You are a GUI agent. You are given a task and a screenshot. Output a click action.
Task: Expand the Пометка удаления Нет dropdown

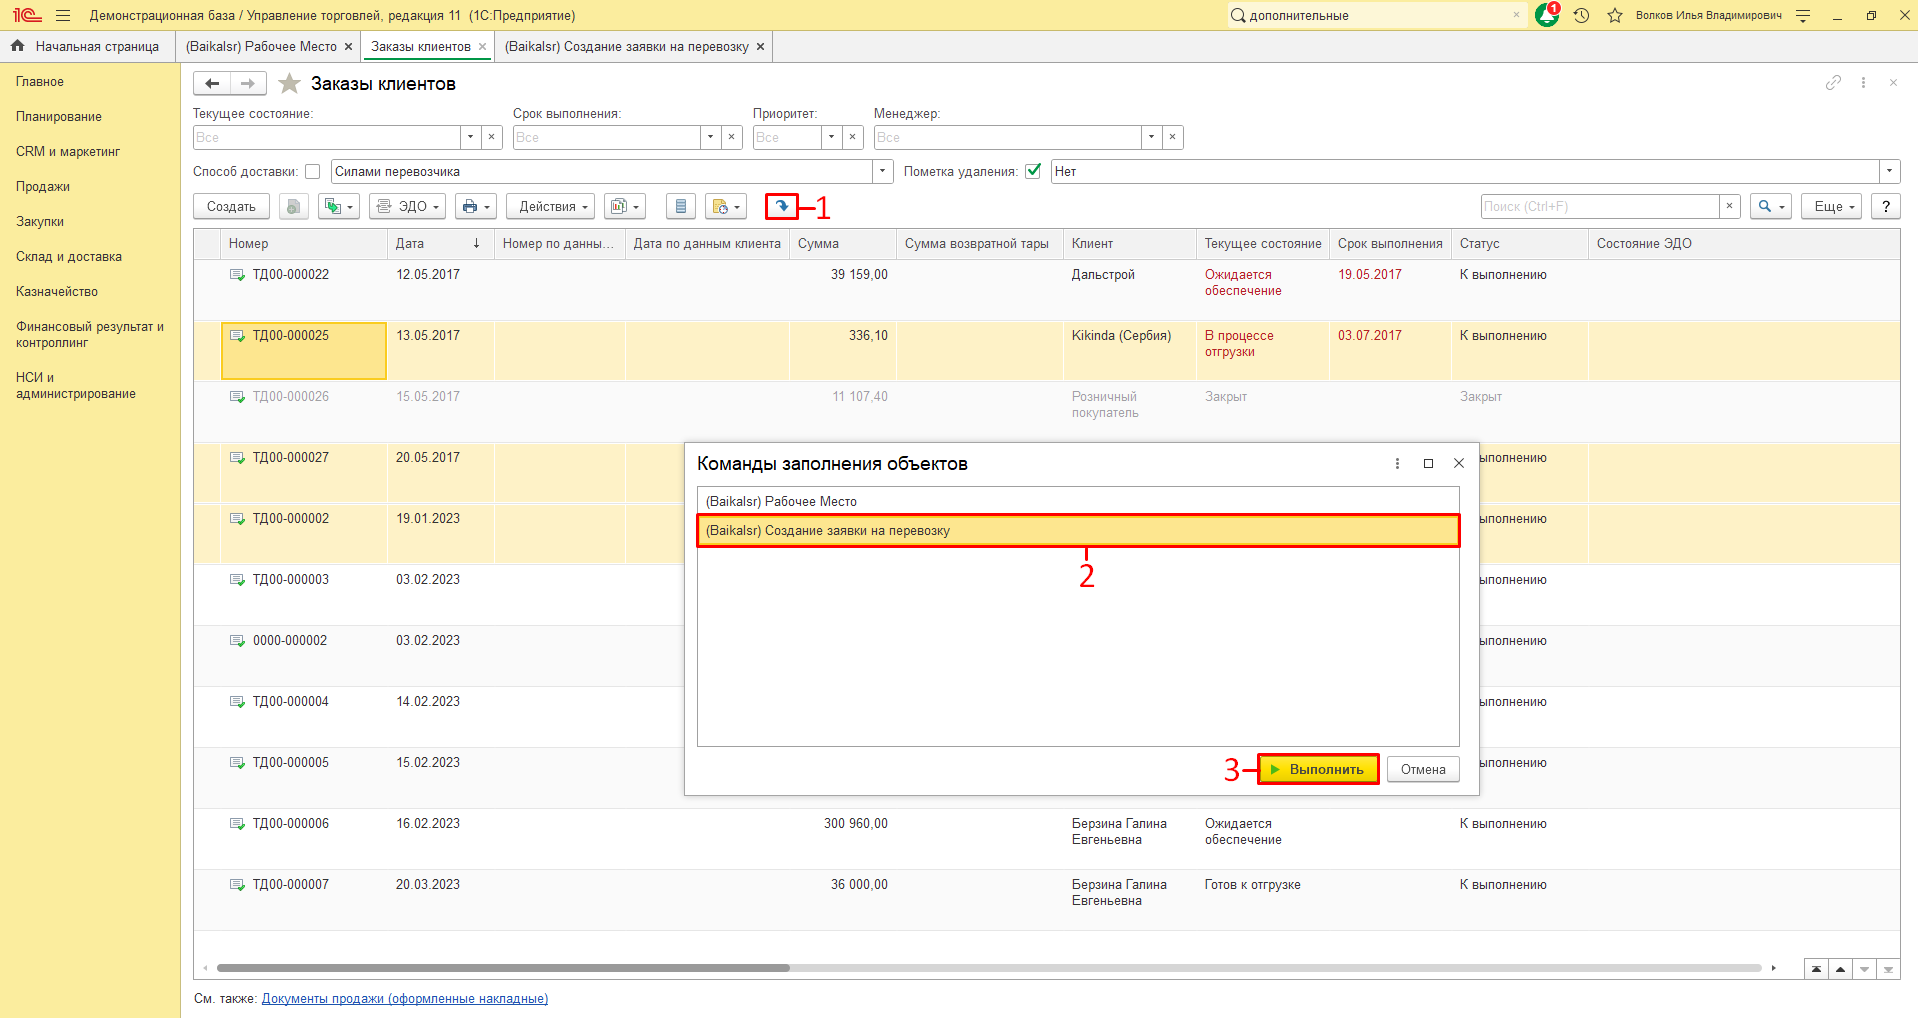click(1890, 171)
